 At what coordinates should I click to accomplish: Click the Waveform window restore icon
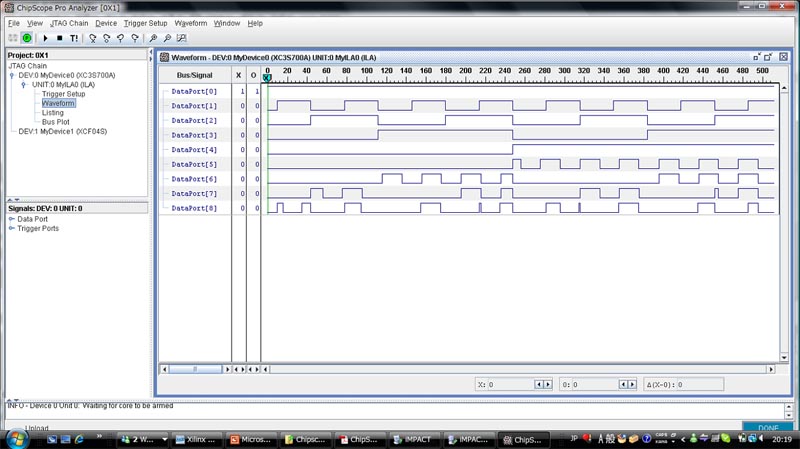[x=757, y=57]
